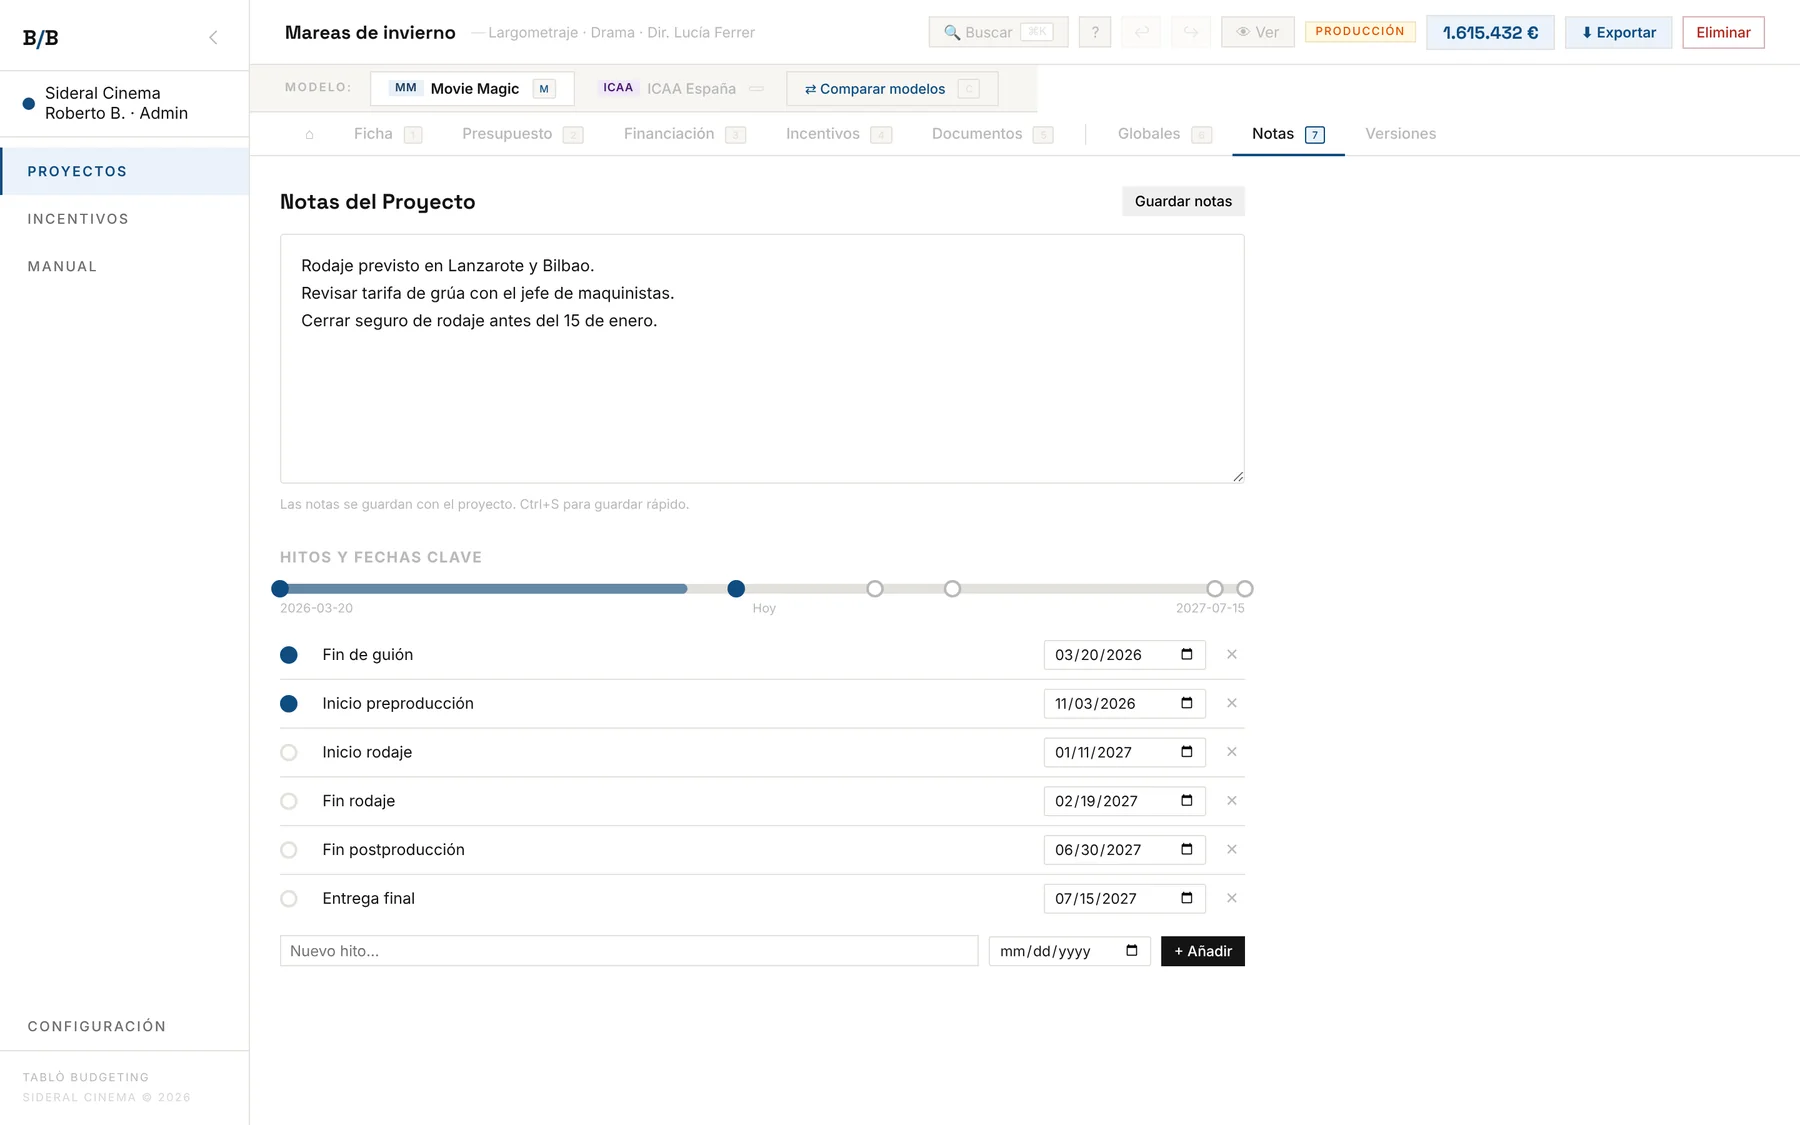
Task: Mark Inicio rodaje milestone as done
Action: pos(289,753)
